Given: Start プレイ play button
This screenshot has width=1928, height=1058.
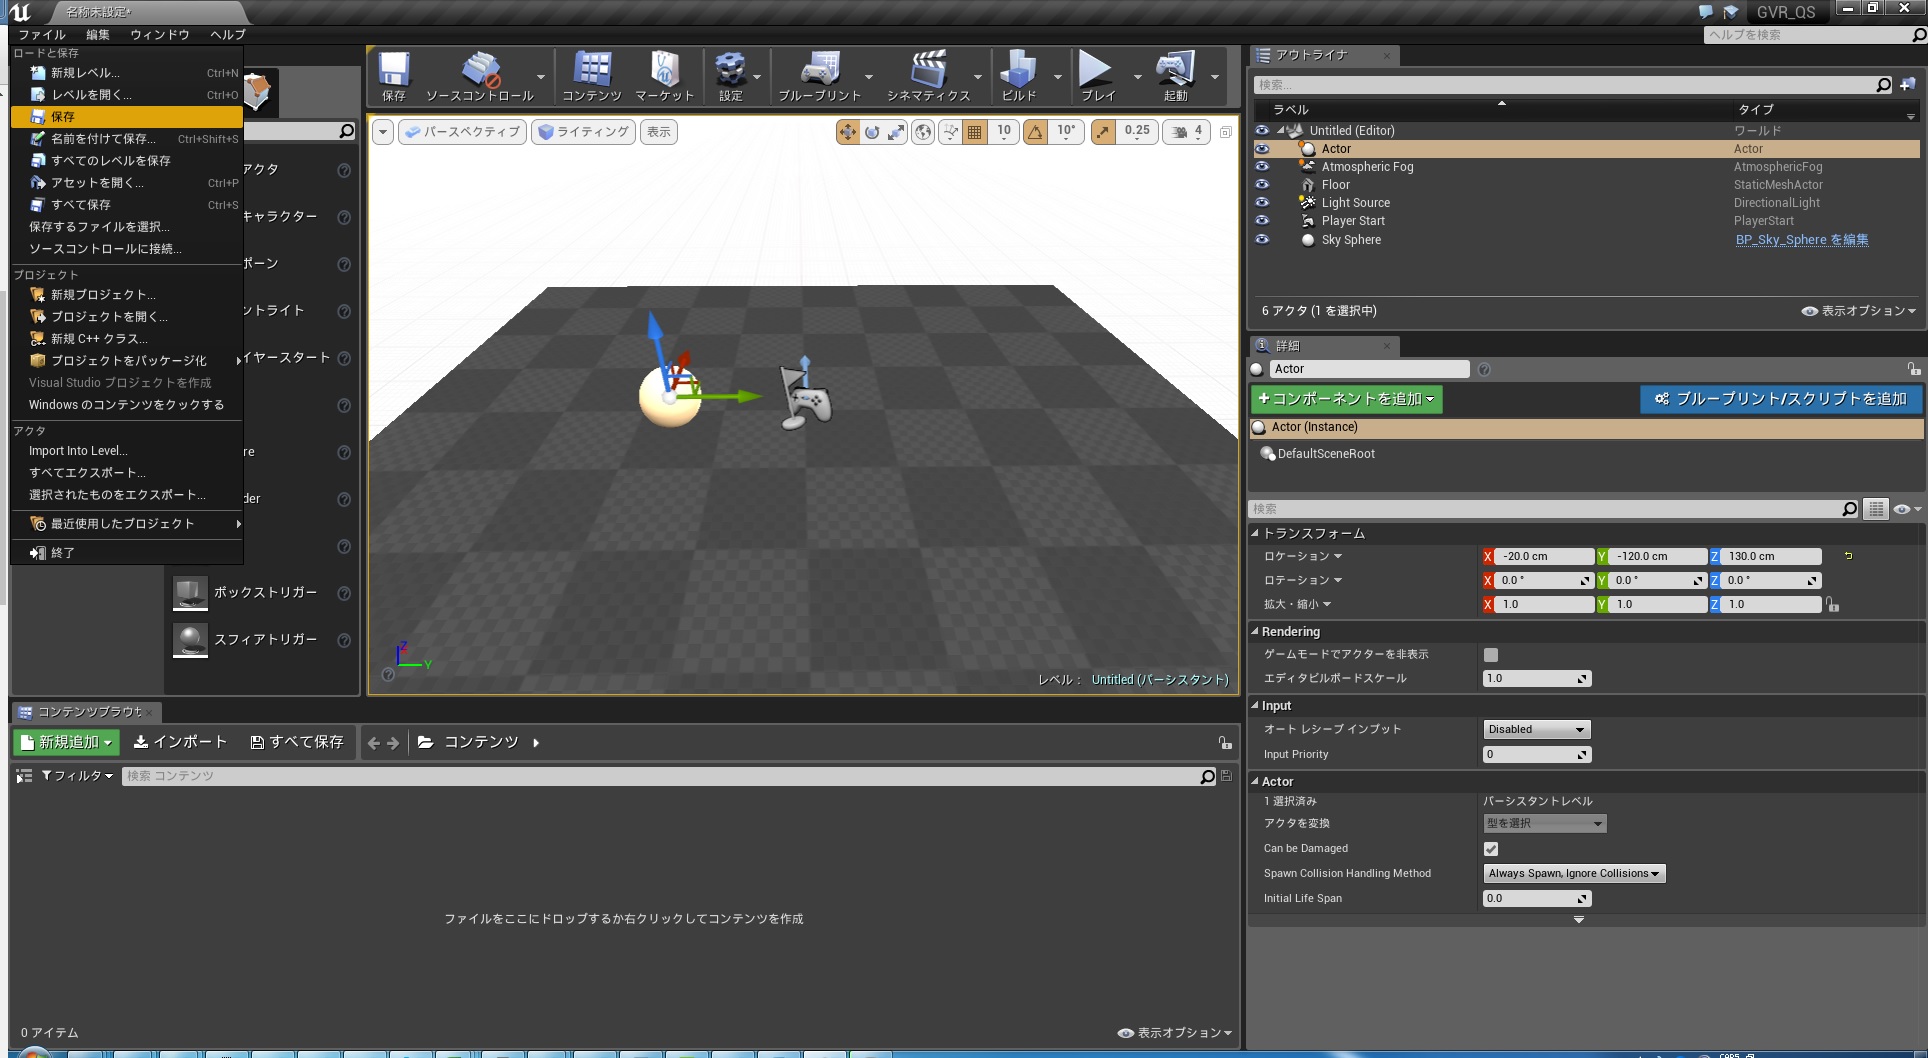Looking at the screenshot, I should (1097, 77).
